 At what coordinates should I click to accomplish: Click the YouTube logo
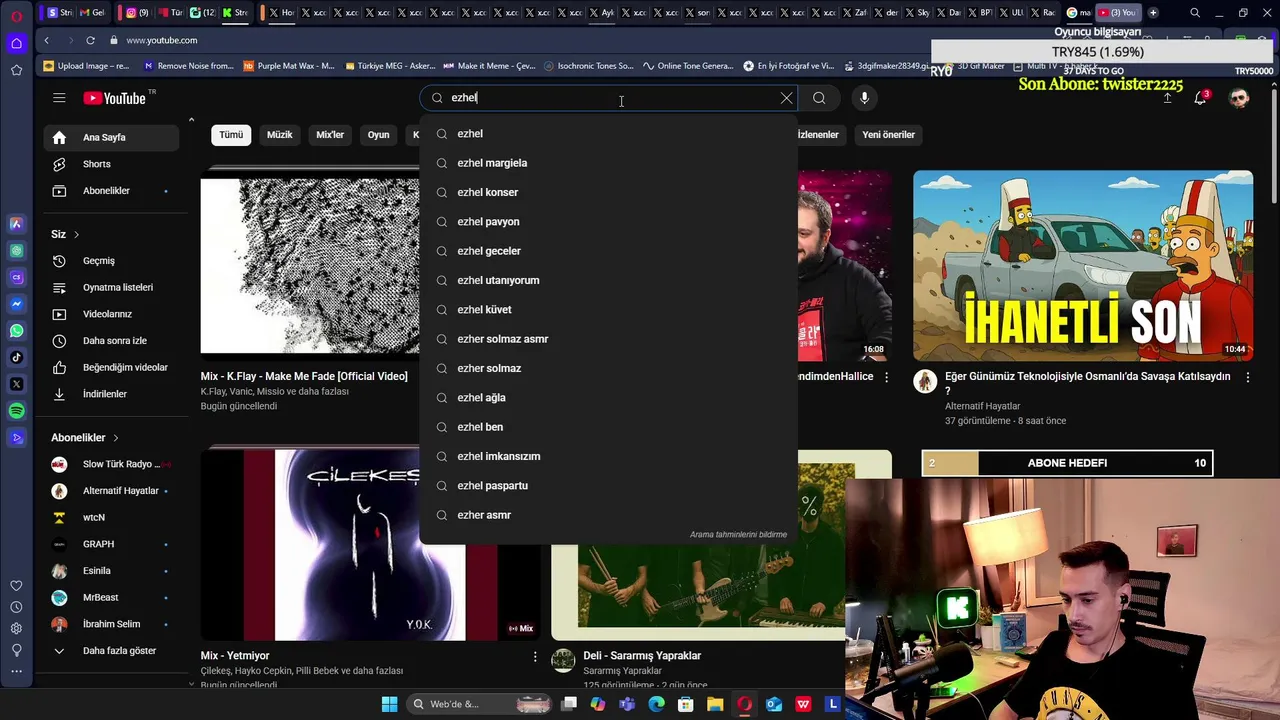[x=114, y=98]
